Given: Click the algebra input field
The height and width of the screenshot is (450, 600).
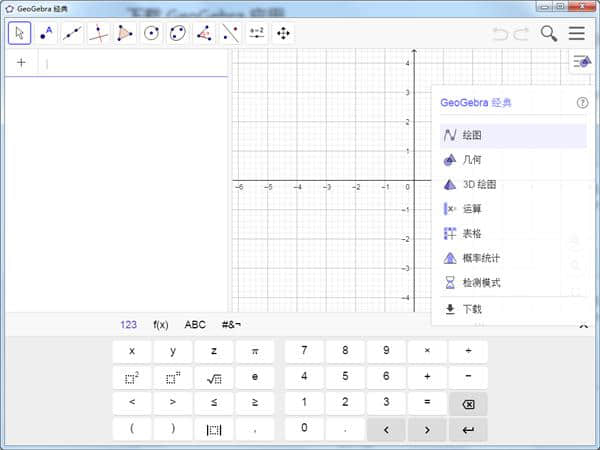Looking at the screenshot, I should pos(130,63).
